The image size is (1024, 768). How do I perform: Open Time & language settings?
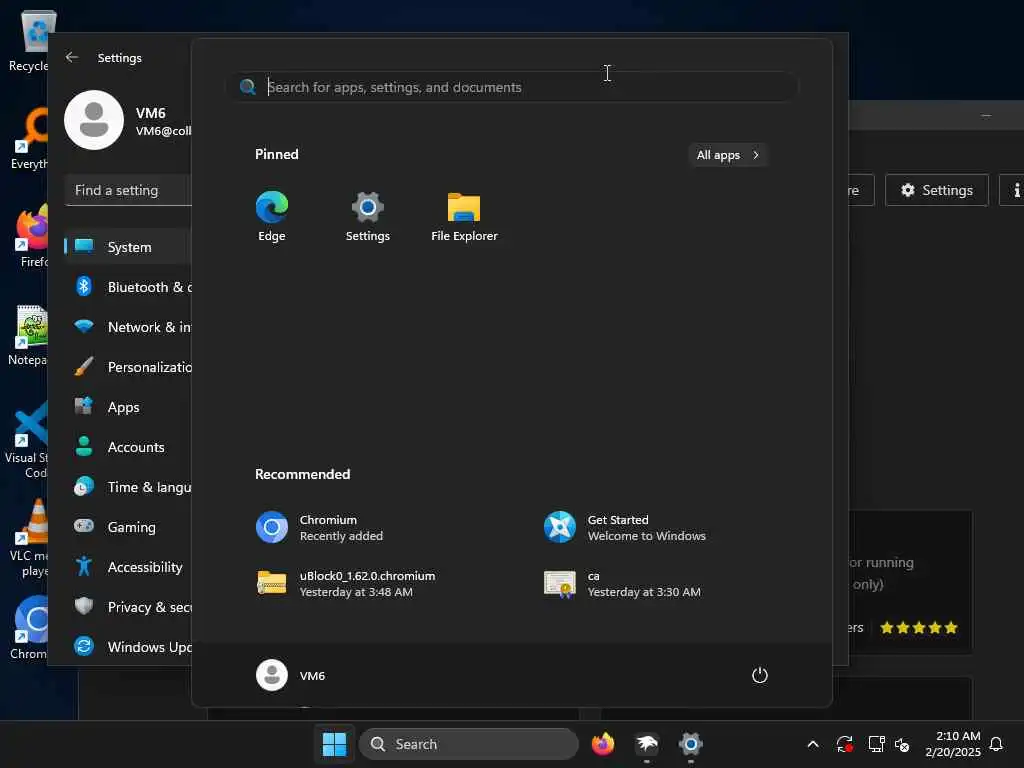(x=129, y=487)
